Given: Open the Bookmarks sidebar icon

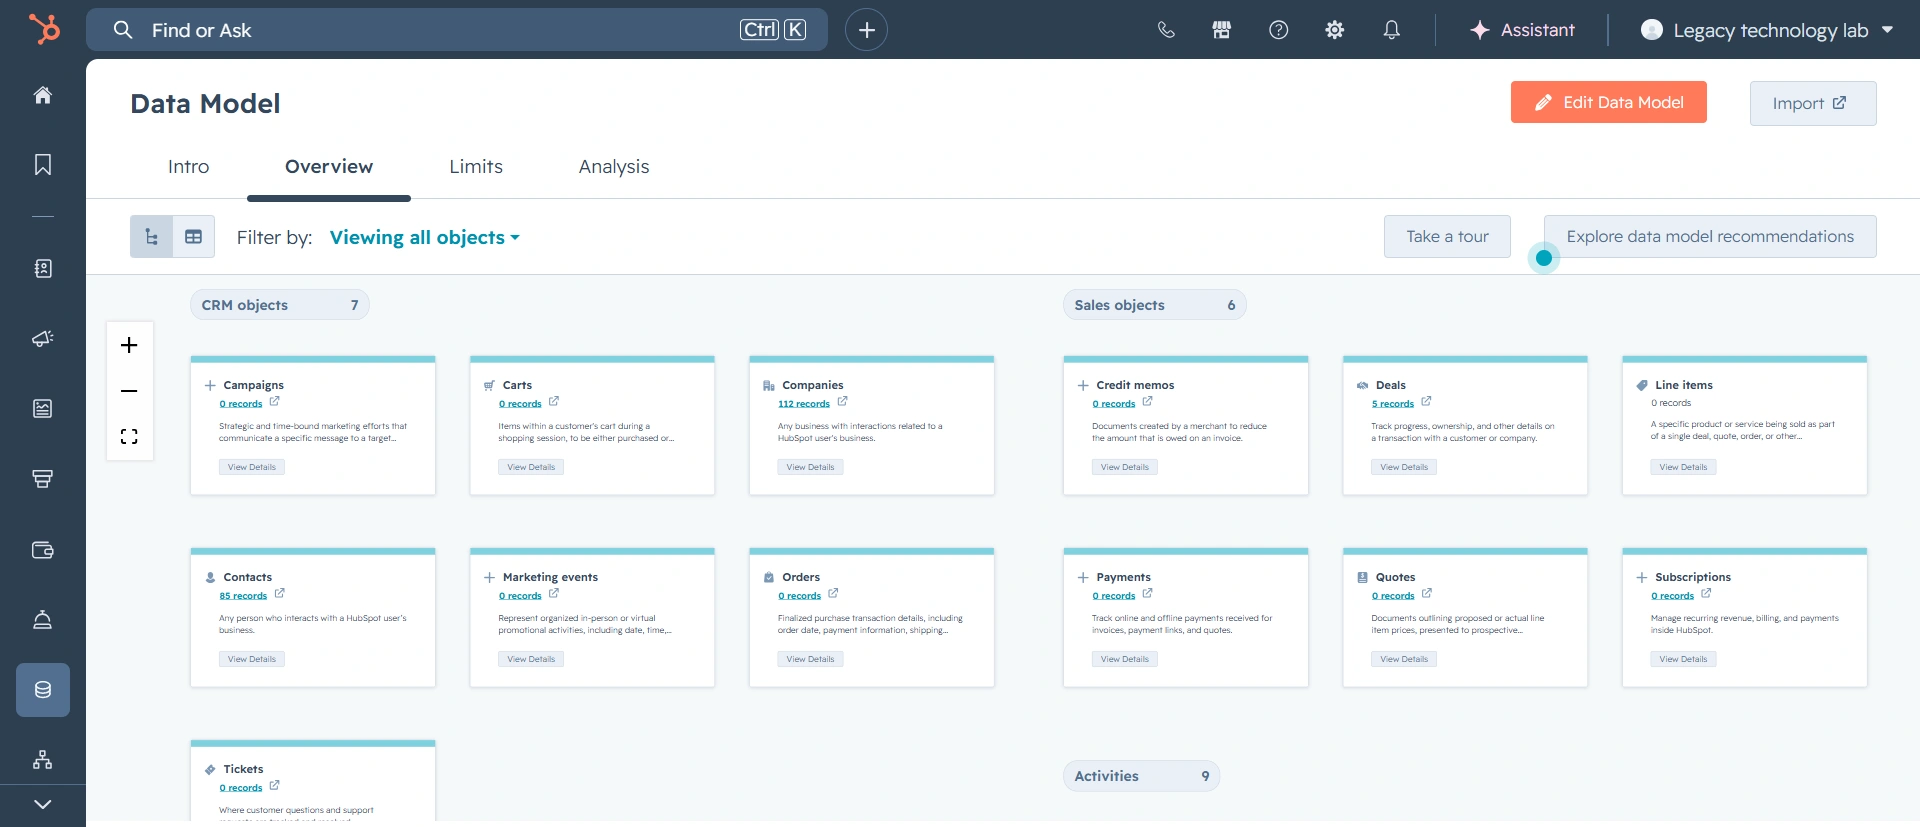Looking at the screenshot, I should pos(43,164).
